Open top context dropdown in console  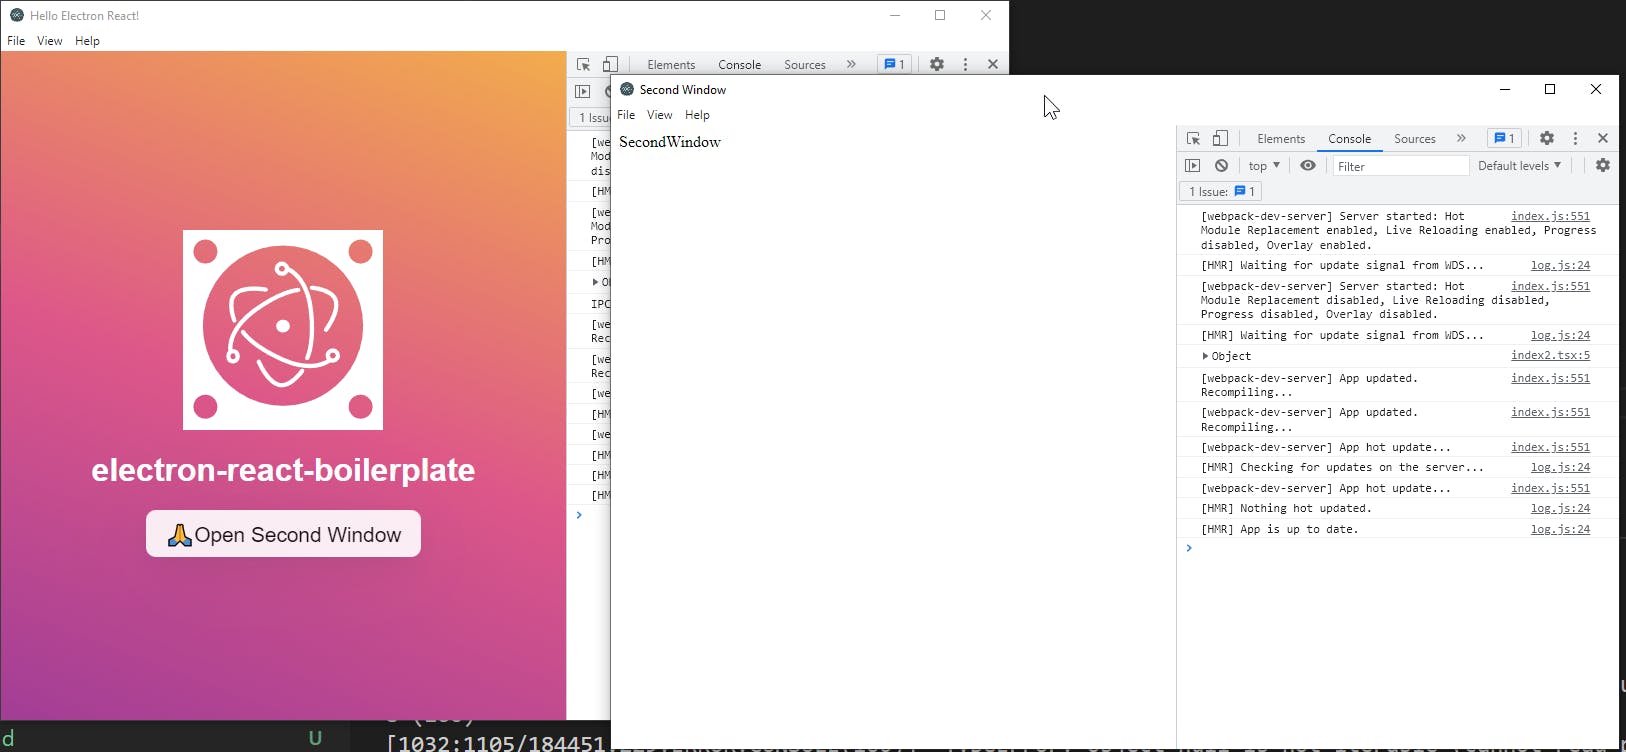[1264, 166]
